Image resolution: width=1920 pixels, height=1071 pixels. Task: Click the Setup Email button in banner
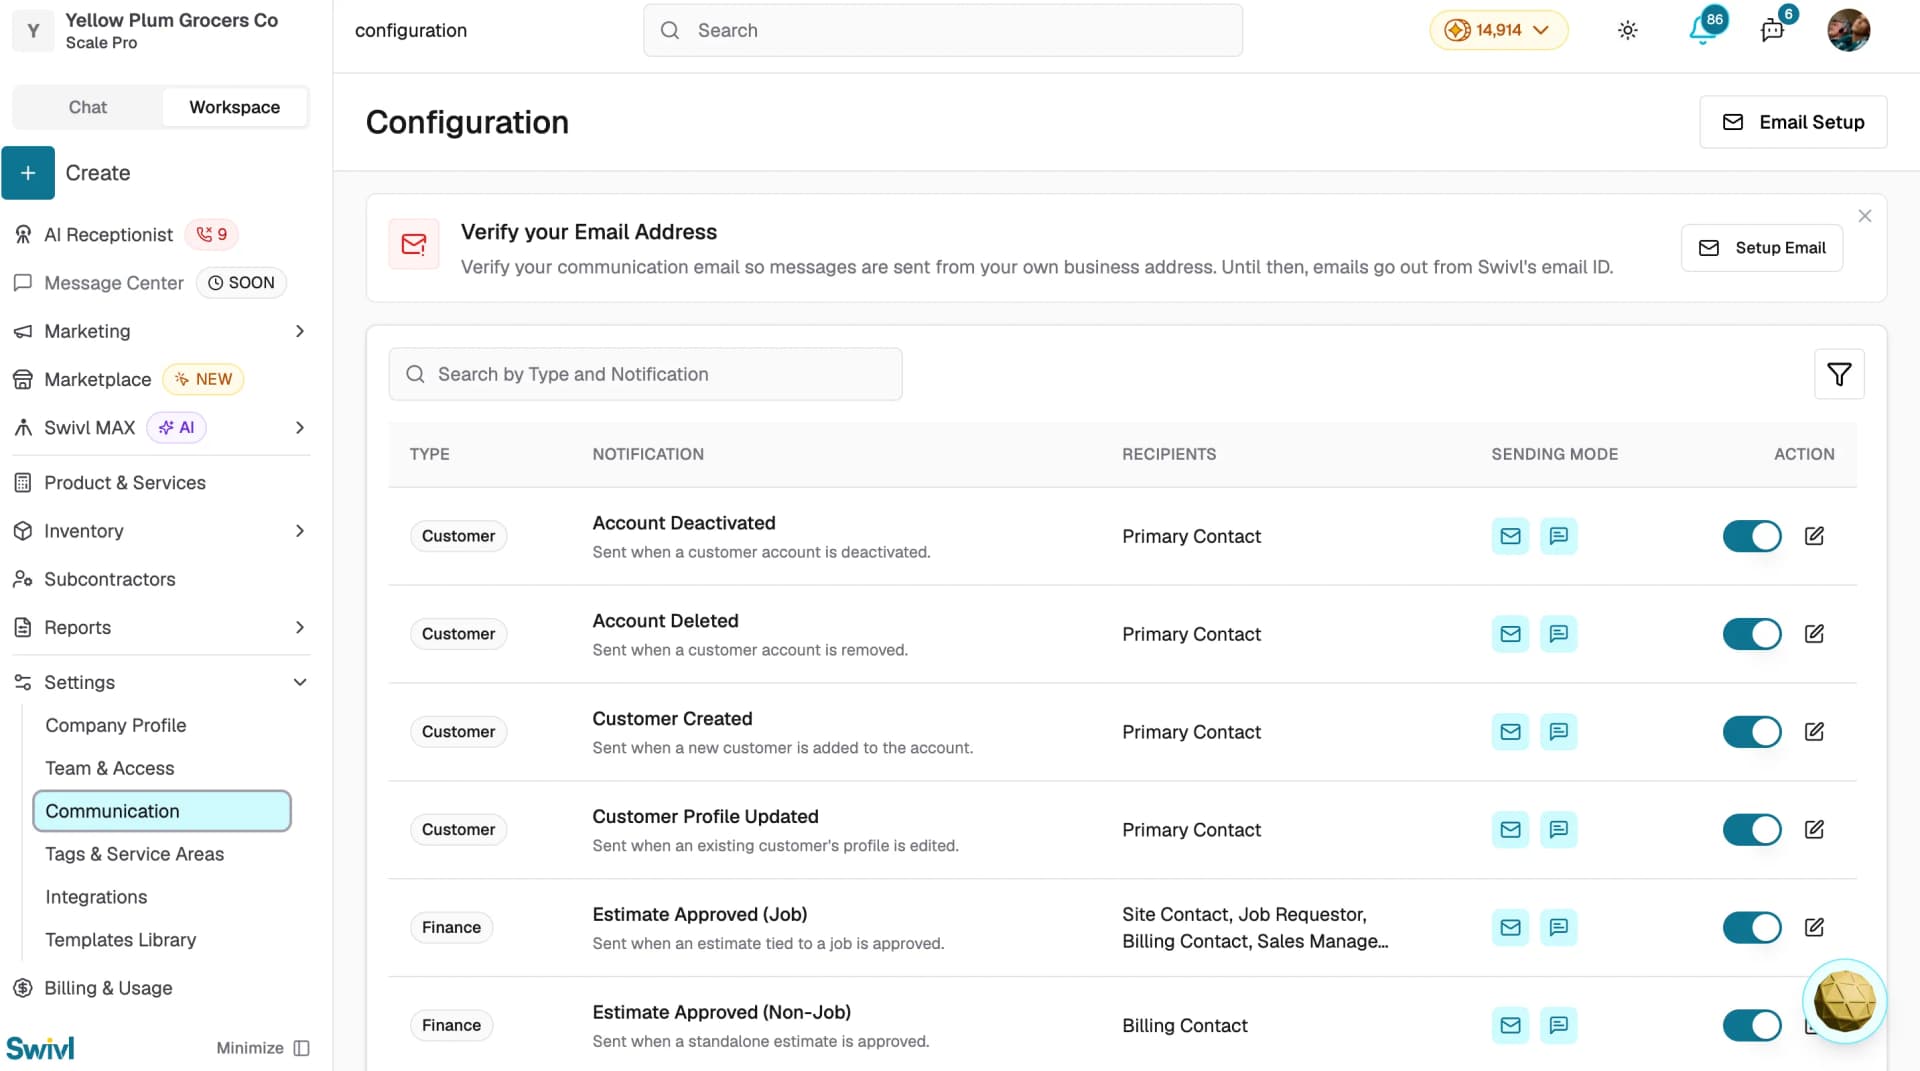click(x=1762, y=248)
